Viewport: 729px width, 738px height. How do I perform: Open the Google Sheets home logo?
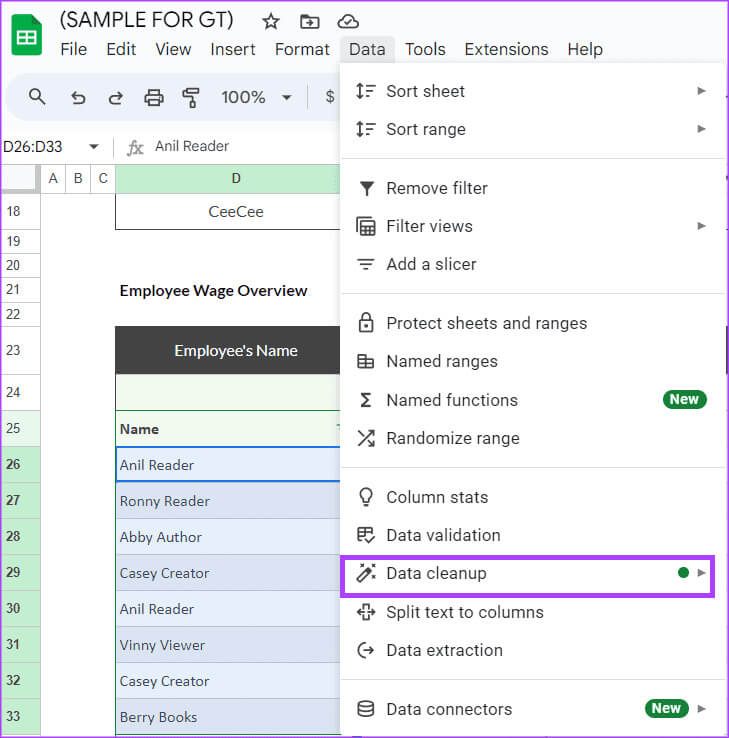coord(26,36)
